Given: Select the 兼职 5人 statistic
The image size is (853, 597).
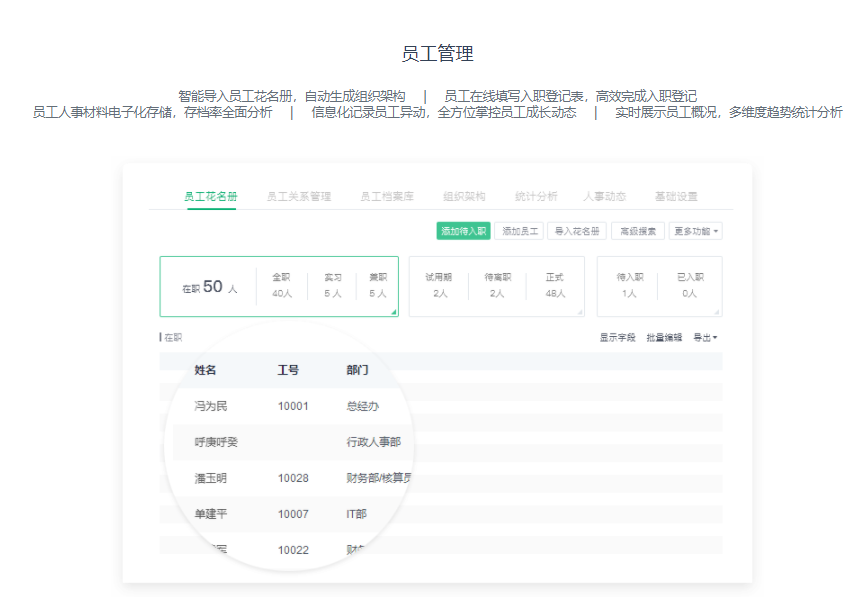Looking at the screenshot, I should 378,286.
